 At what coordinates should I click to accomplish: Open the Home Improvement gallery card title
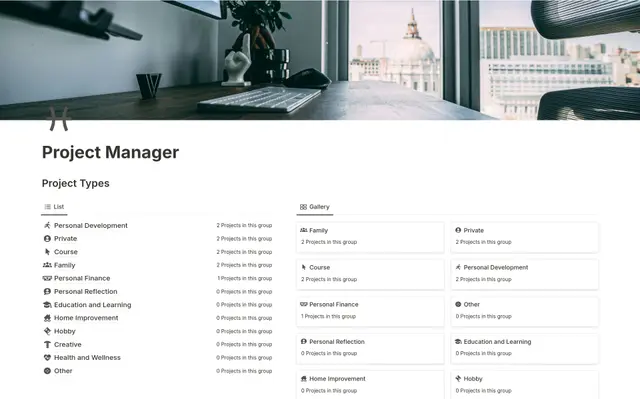[337, 379]
